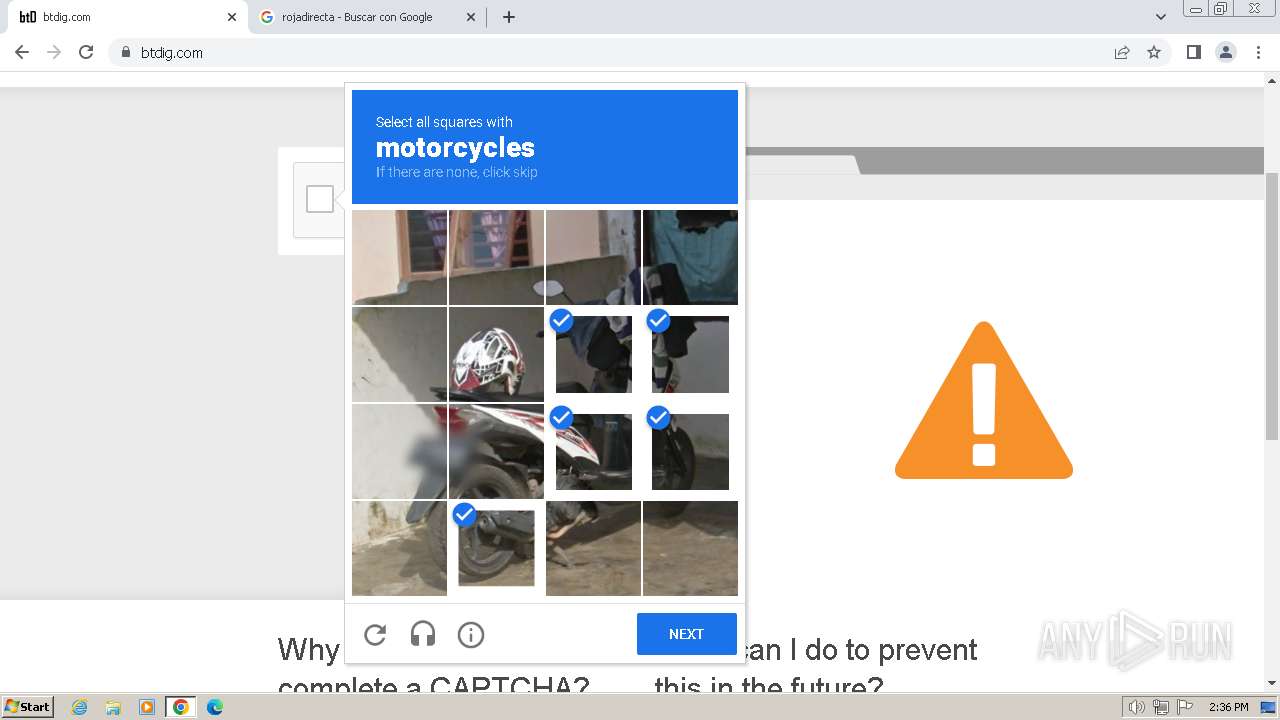Viewport: 1280px width, 720px height.
Task: Click the taskbar clock showing 2:36 PM
Action: pos(1228,707)
